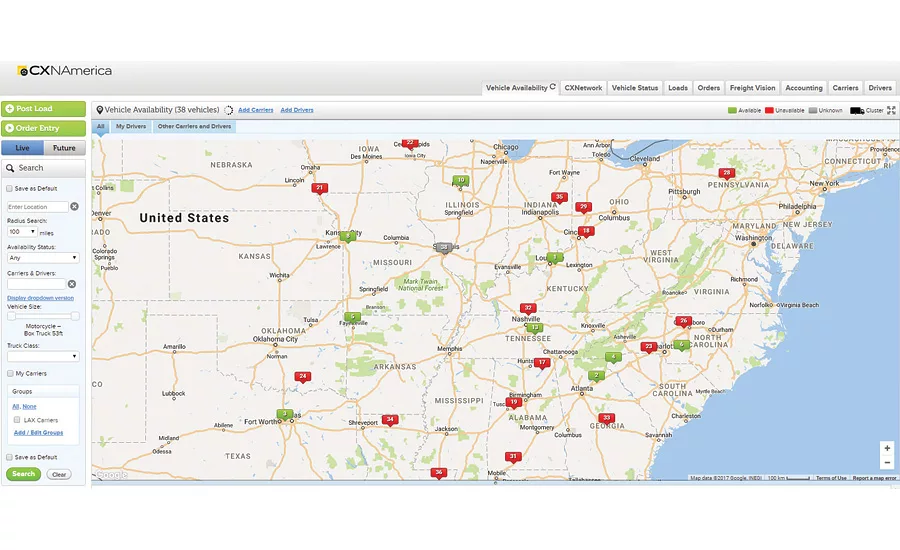900x550 pixels.
Task: Select red marker 29 in Ohio
Action: 583,207
